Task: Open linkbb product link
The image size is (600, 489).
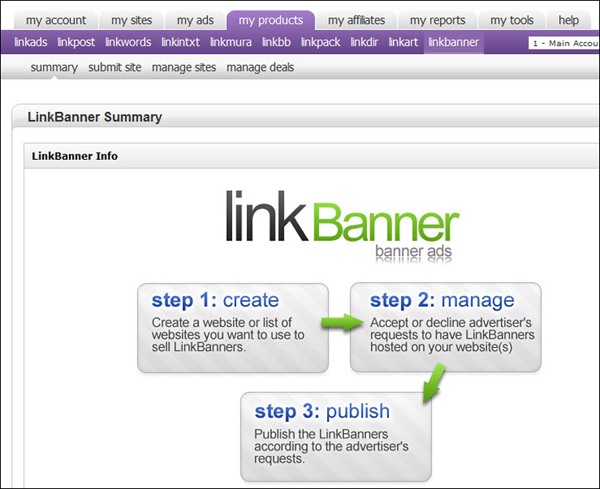Action: tap(276, 42)
